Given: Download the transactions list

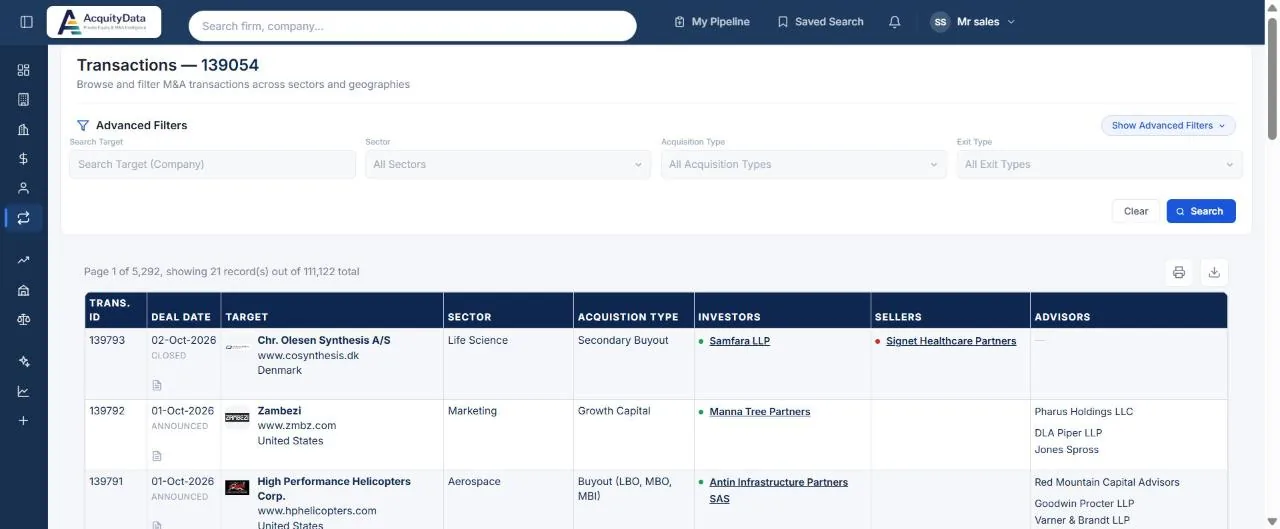Looking at the screenshot, I should [1214, 272].
